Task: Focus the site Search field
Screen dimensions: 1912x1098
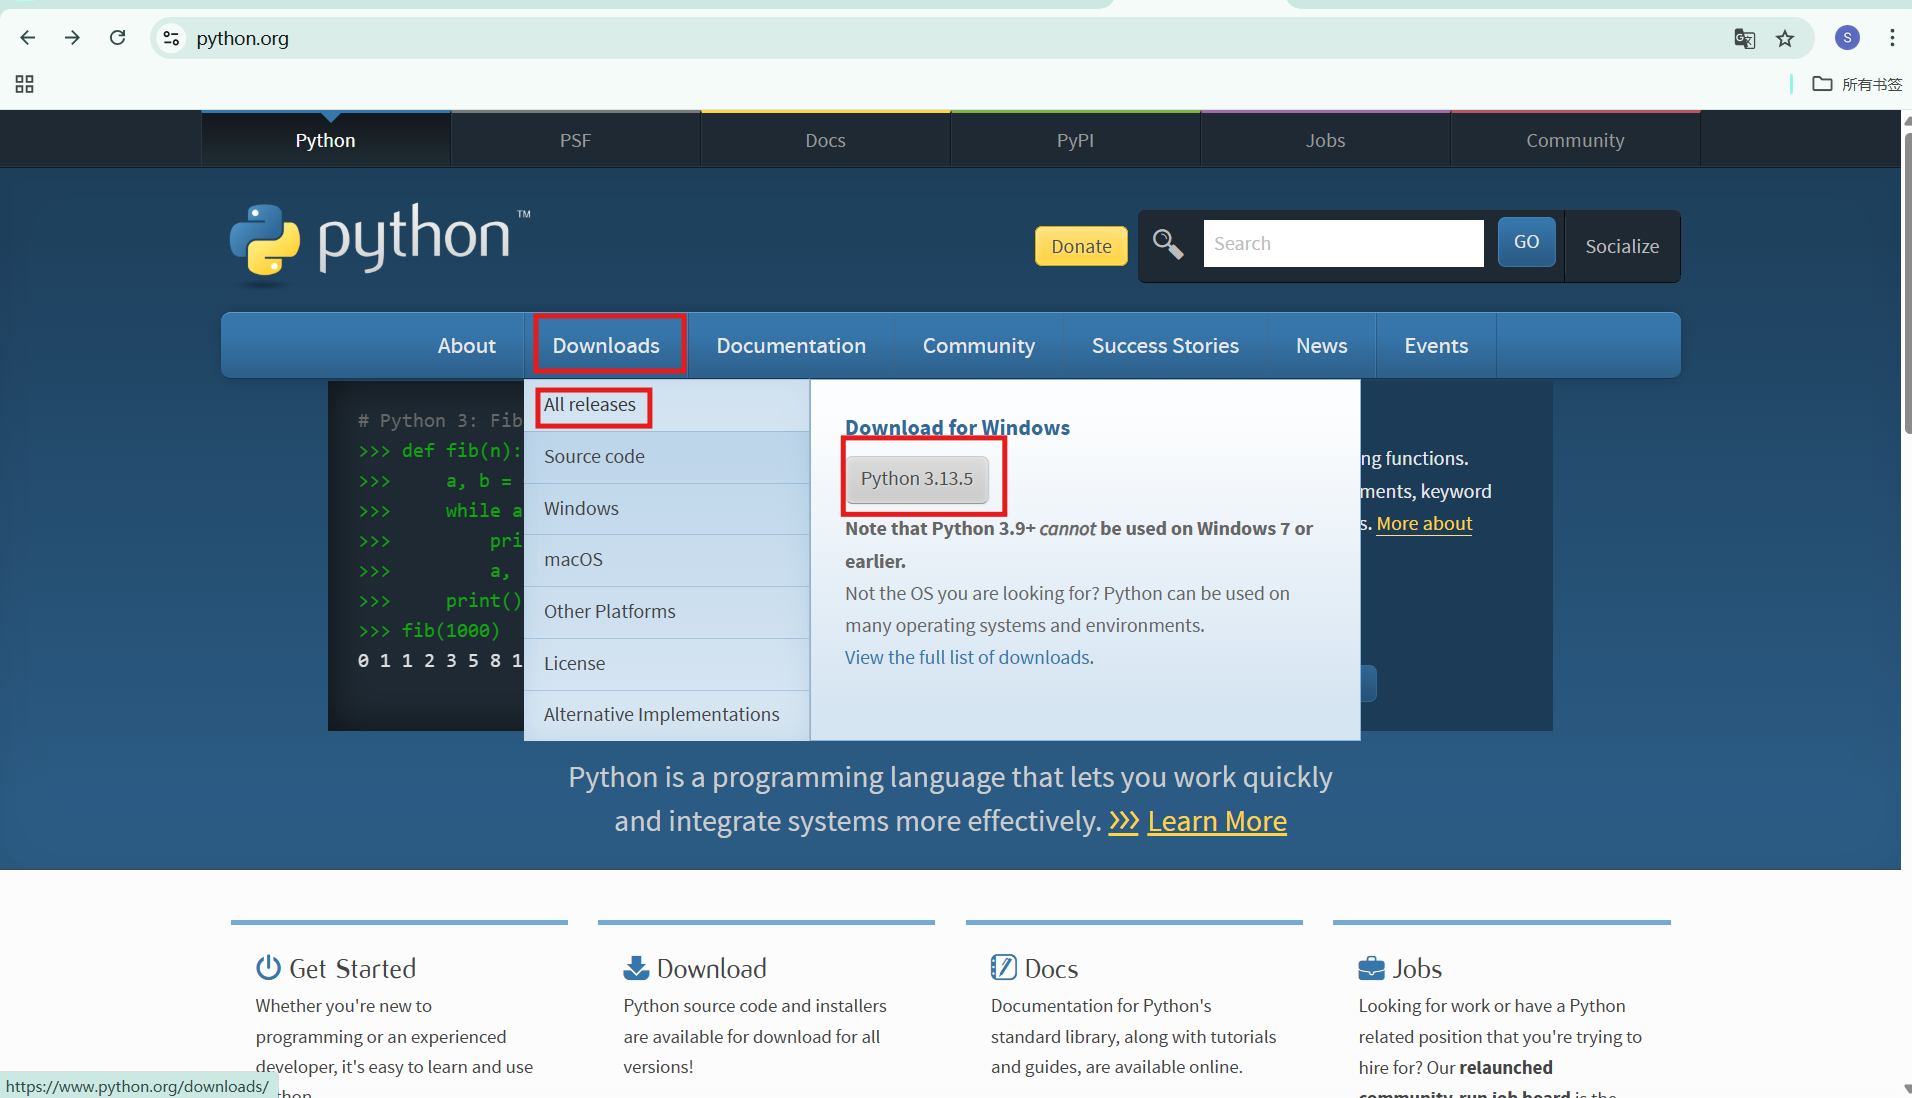Action: point(1343,243)
